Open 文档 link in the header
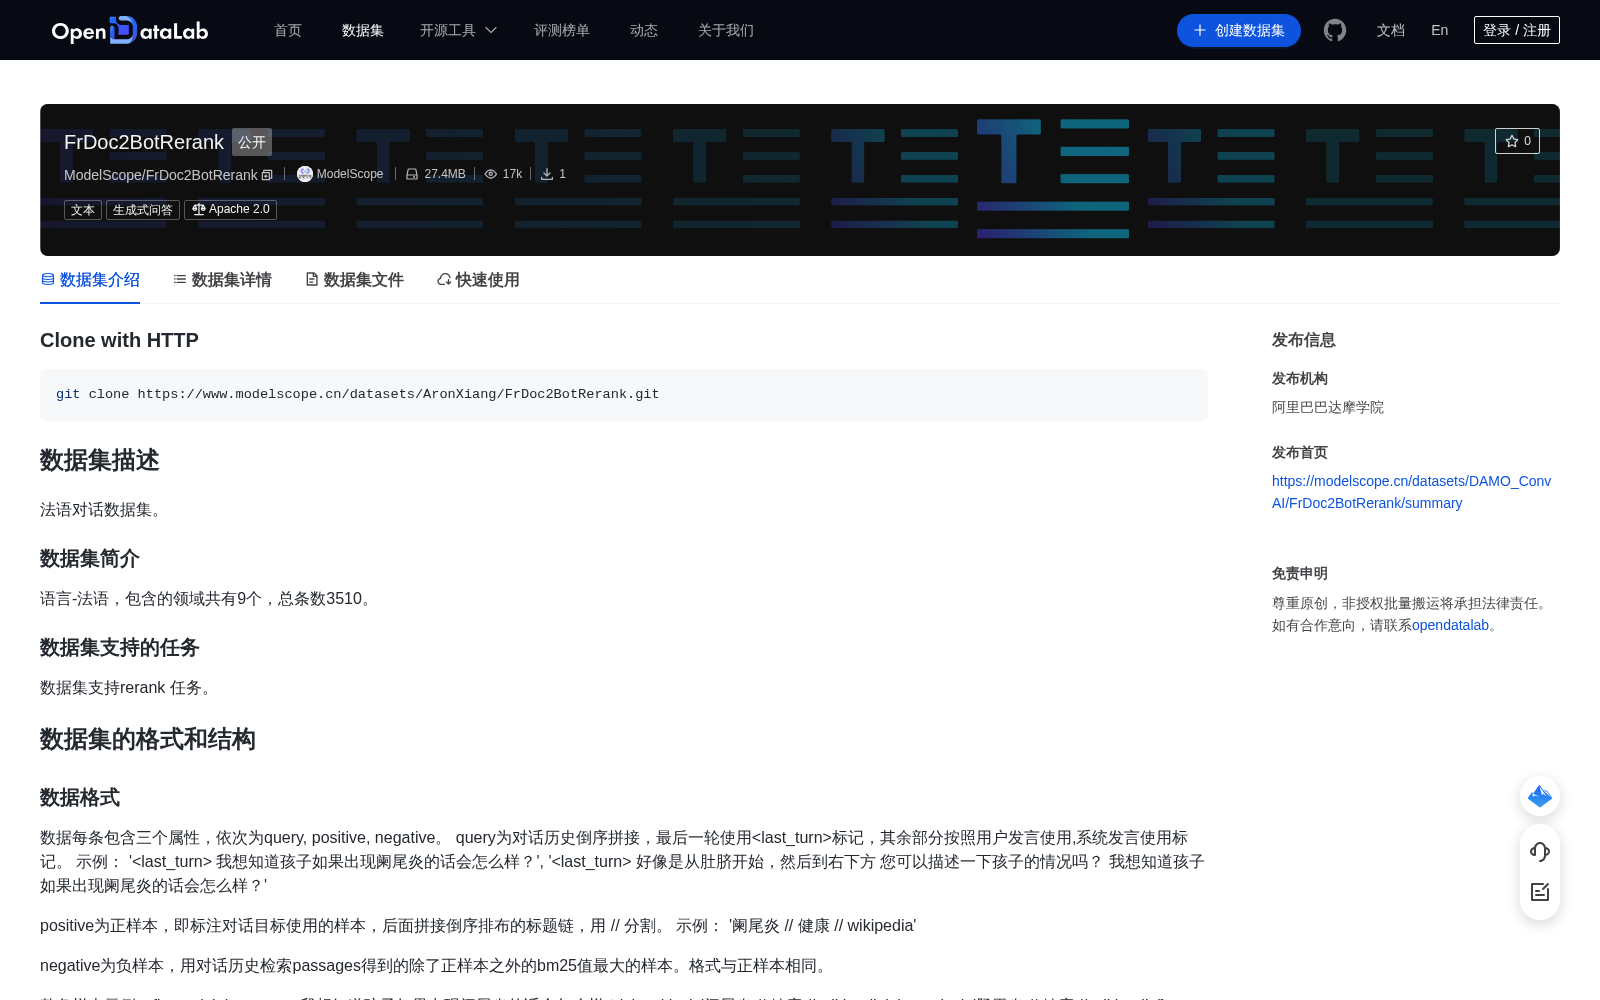Viewport: 1600px width, 1000px height. 1391,30
